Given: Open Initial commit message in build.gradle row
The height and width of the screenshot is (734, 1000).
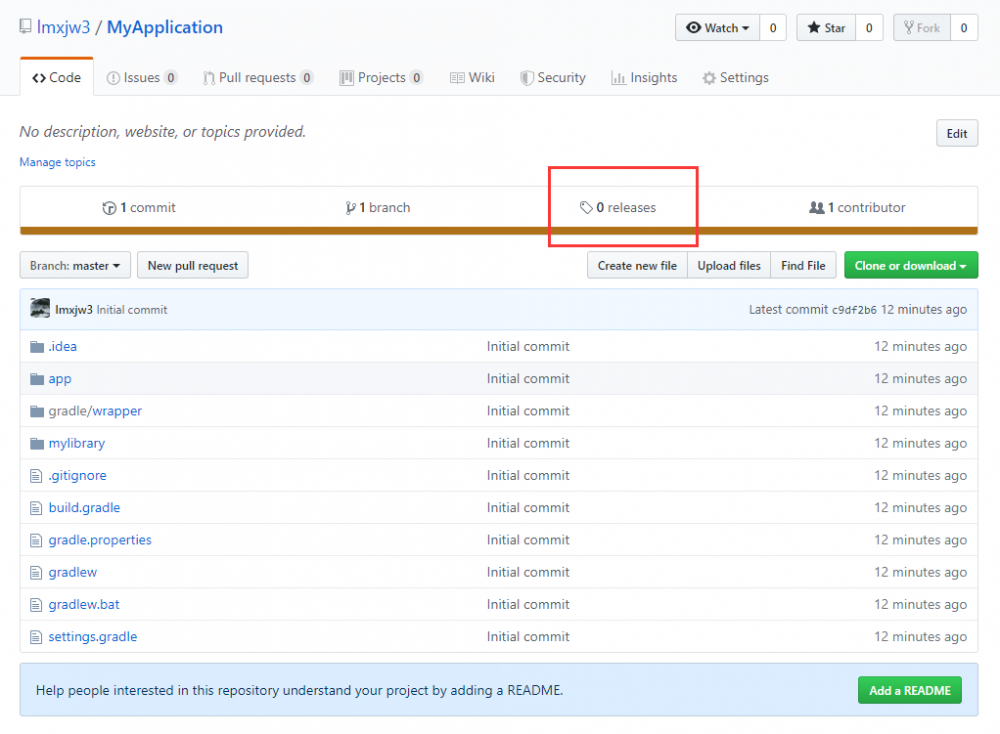Looking at the screenshot, I should click(x=528, y=508).
